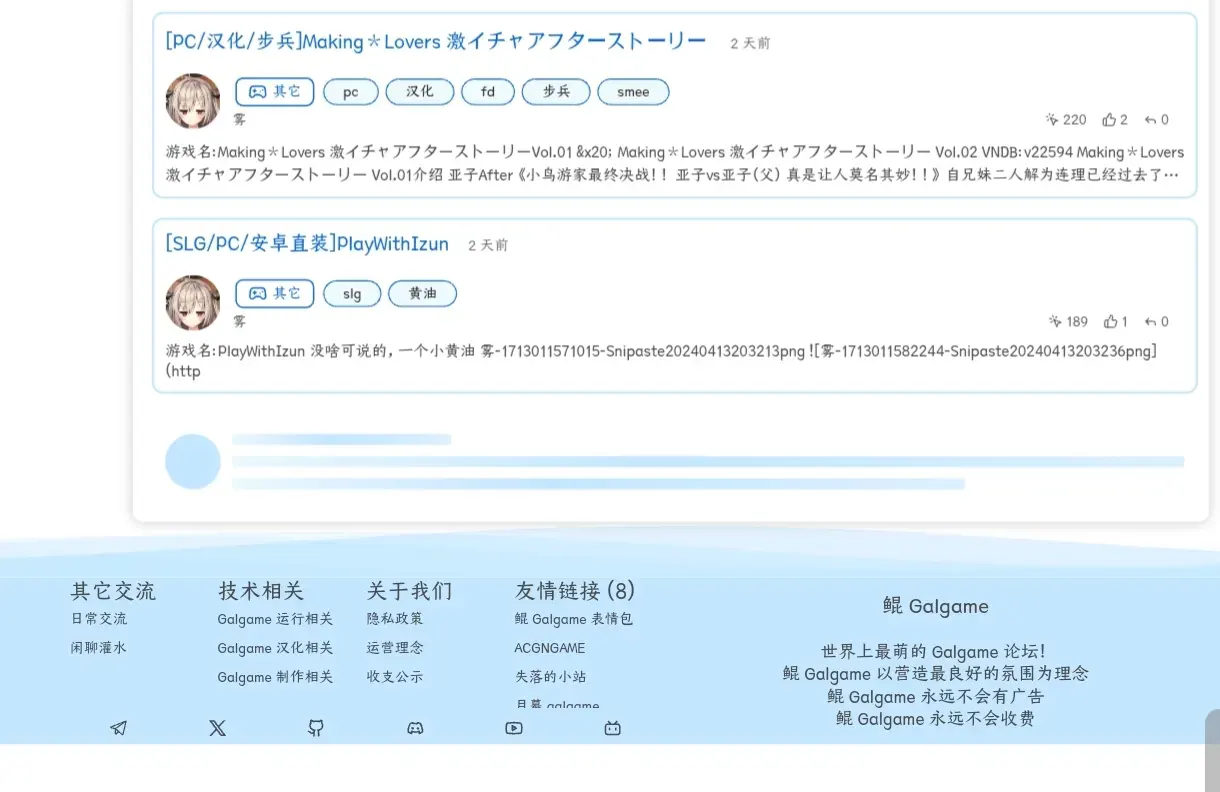Select the 步兵 tag
The width and height of the screenshot is (1220, 792).
coord(556,92)
